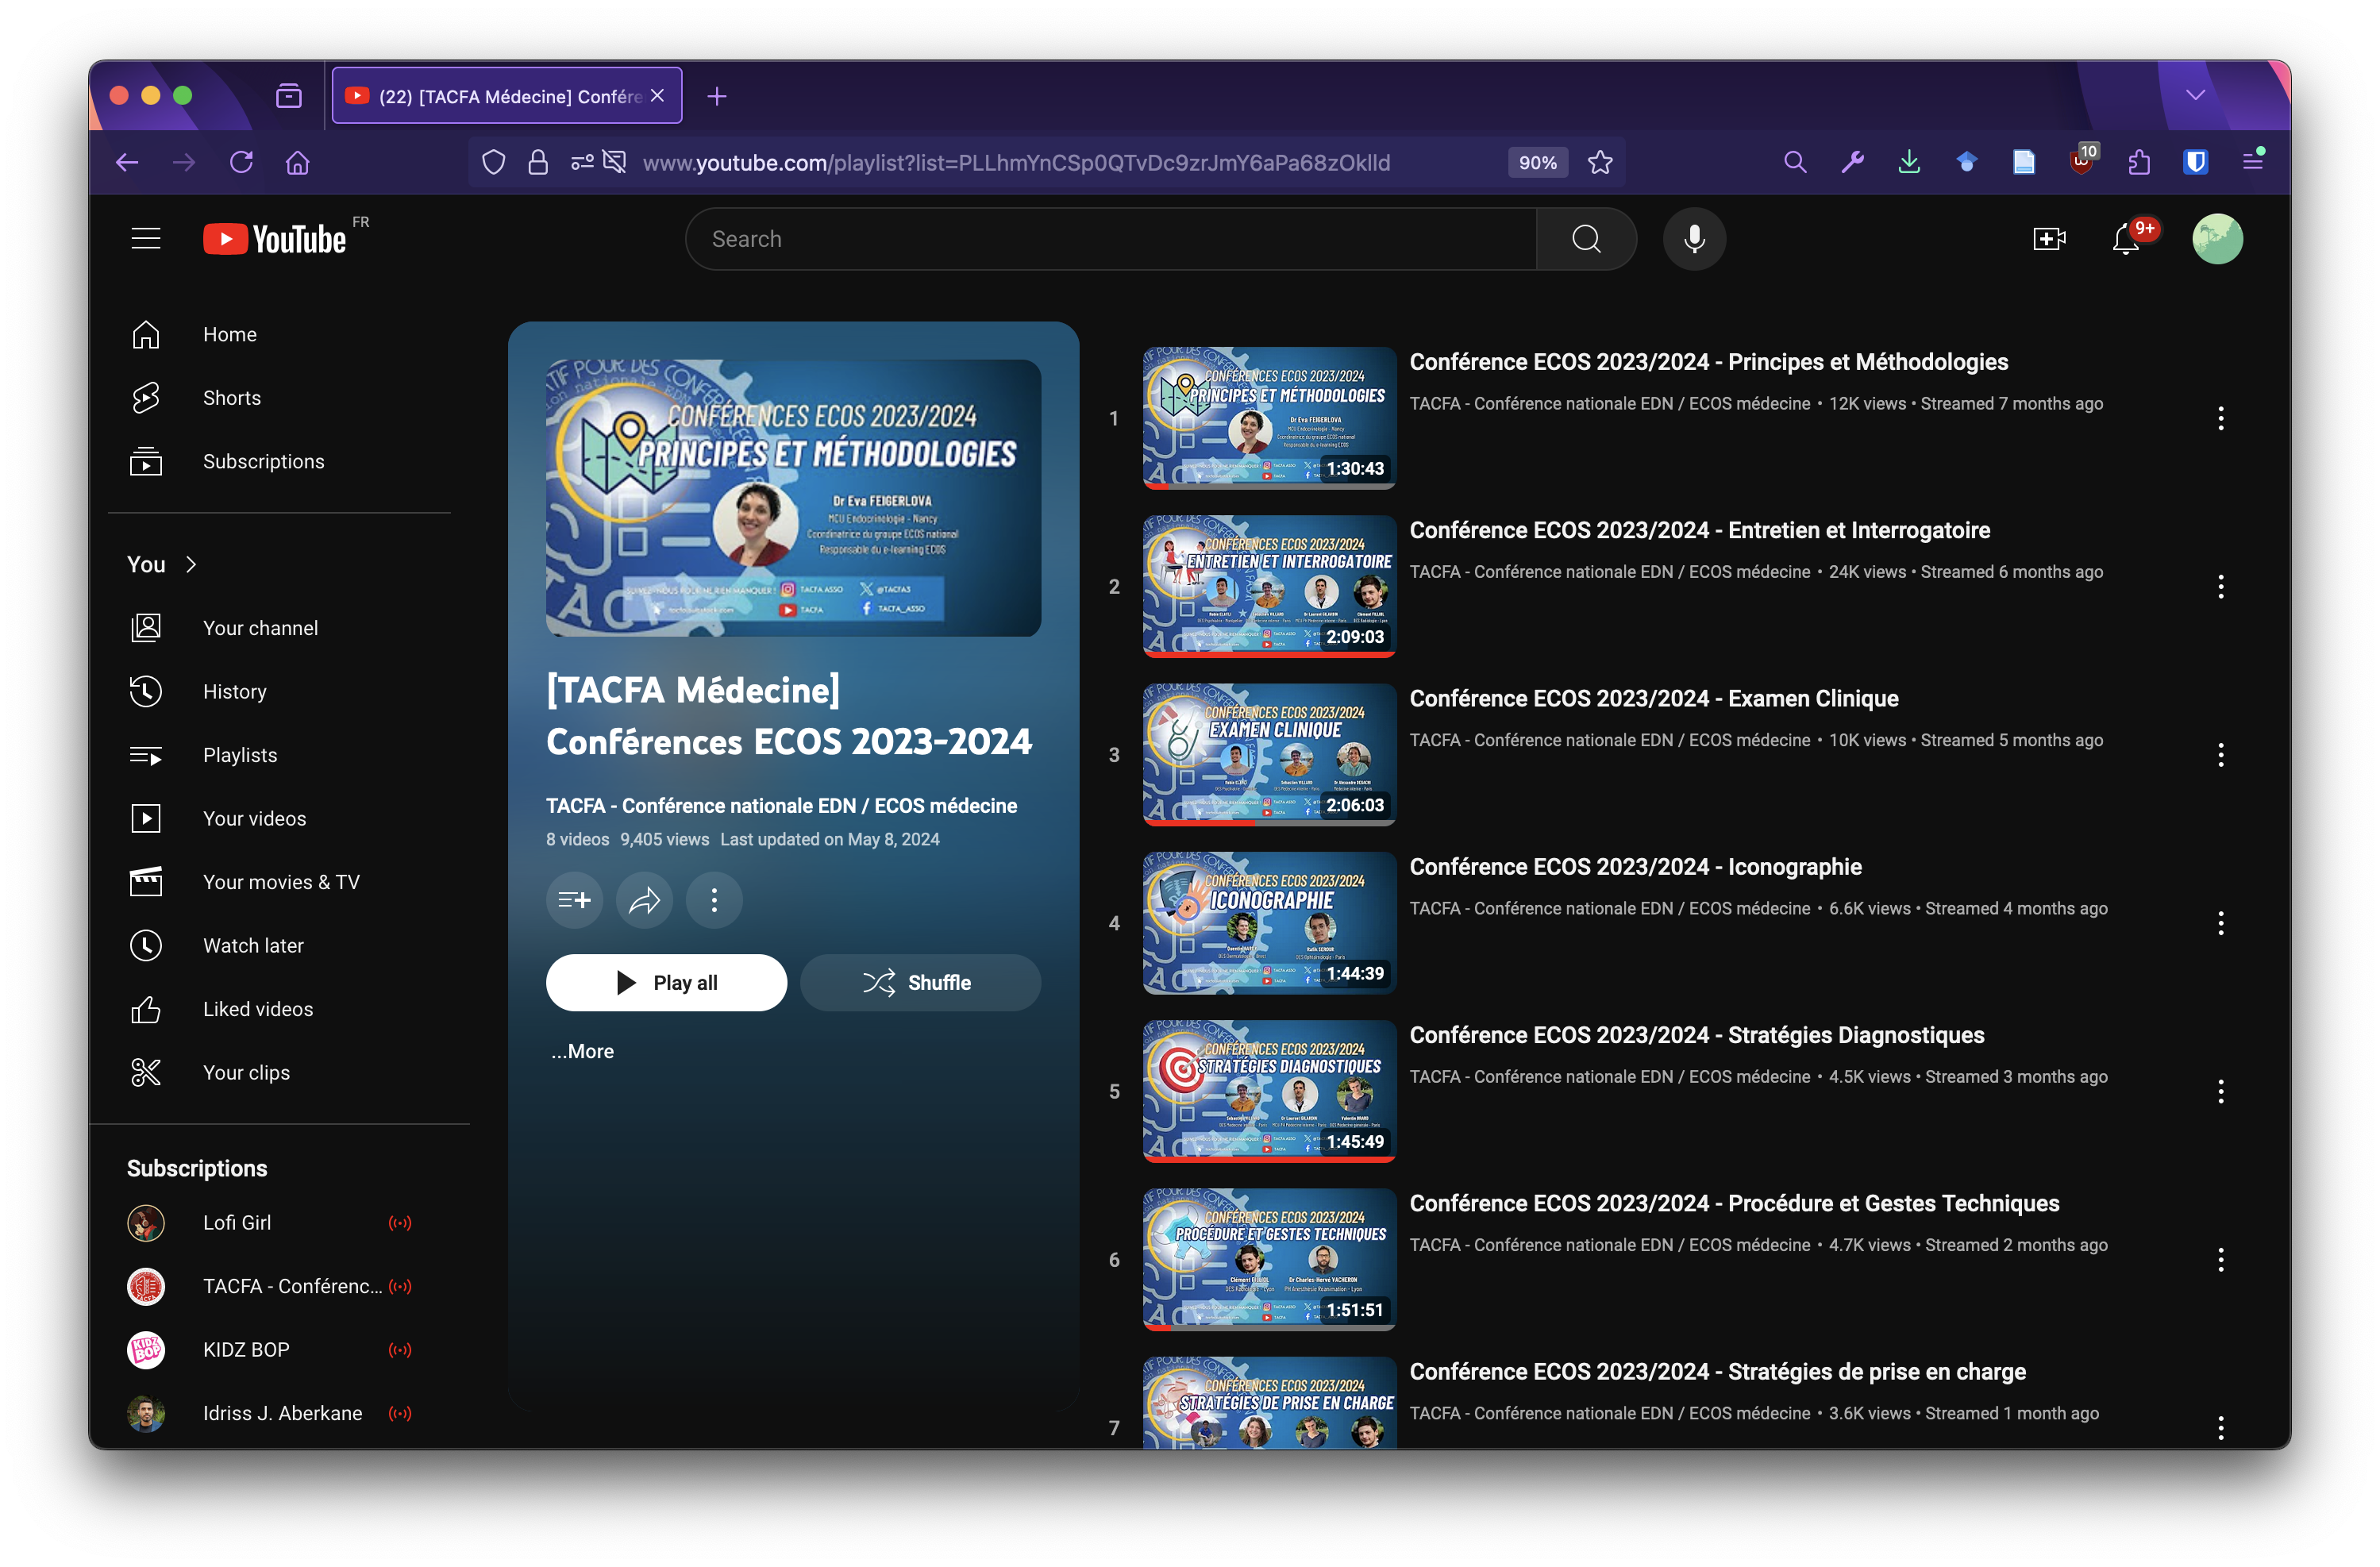
Task: Open Lofi Girl subscription
Action: tap(280, 1222)
